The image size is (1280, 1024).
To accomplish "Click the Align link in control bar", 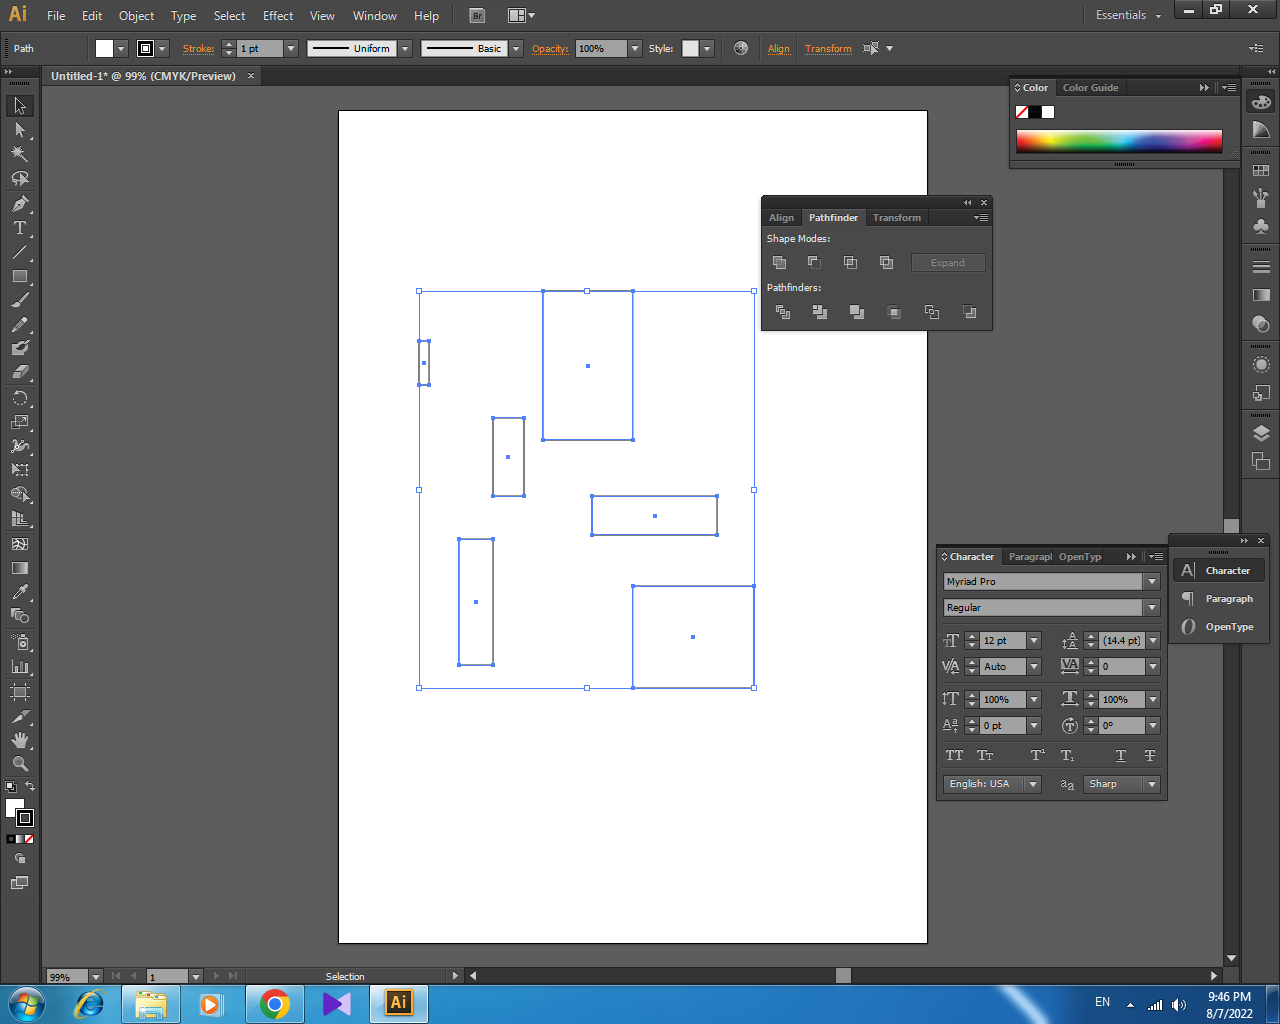I will (779, 48).
